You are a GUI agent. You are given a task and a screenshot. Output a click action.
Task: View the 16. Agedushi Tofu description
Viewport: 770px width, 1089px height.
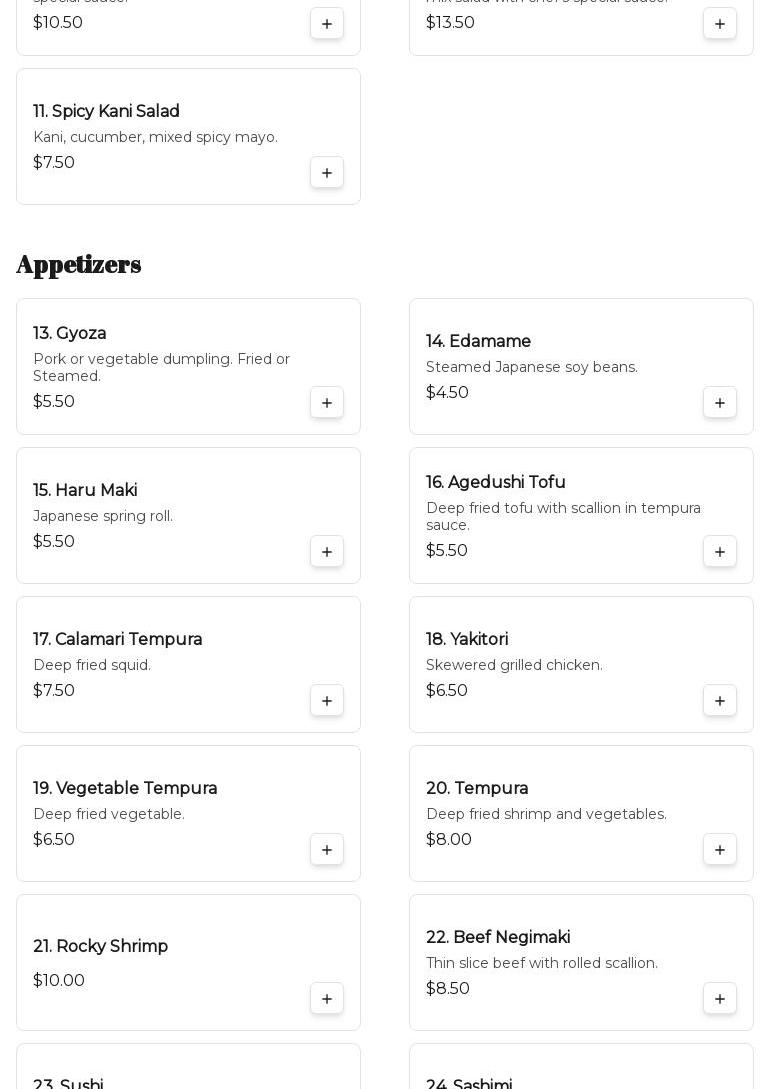tap(563, 517)
